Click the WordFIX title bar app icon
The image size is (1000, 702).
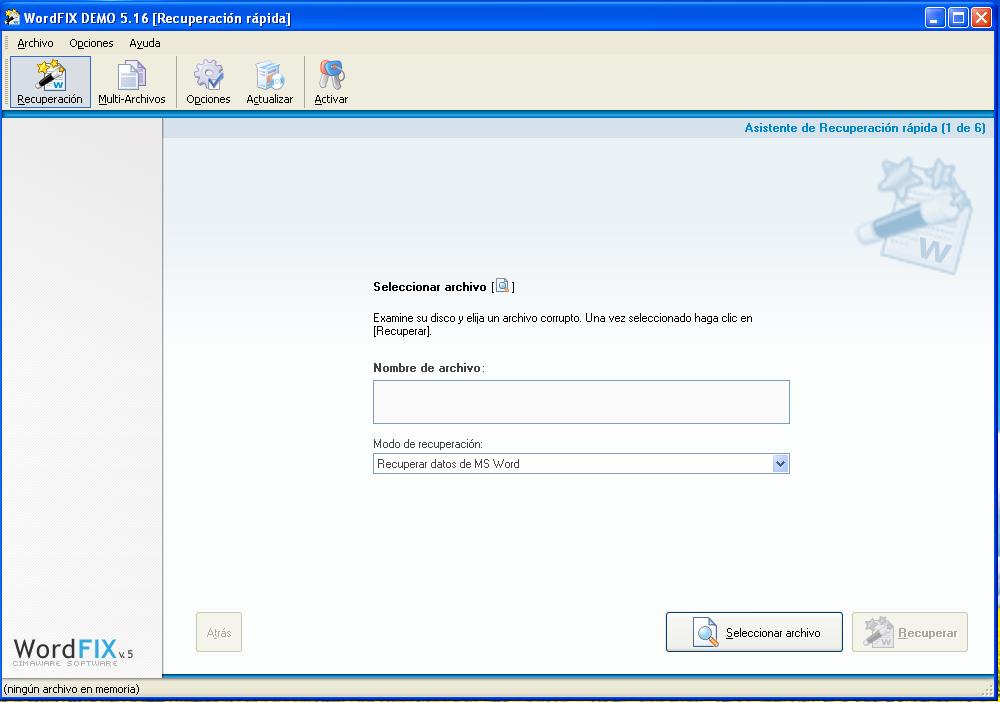(x=12, y=17)
